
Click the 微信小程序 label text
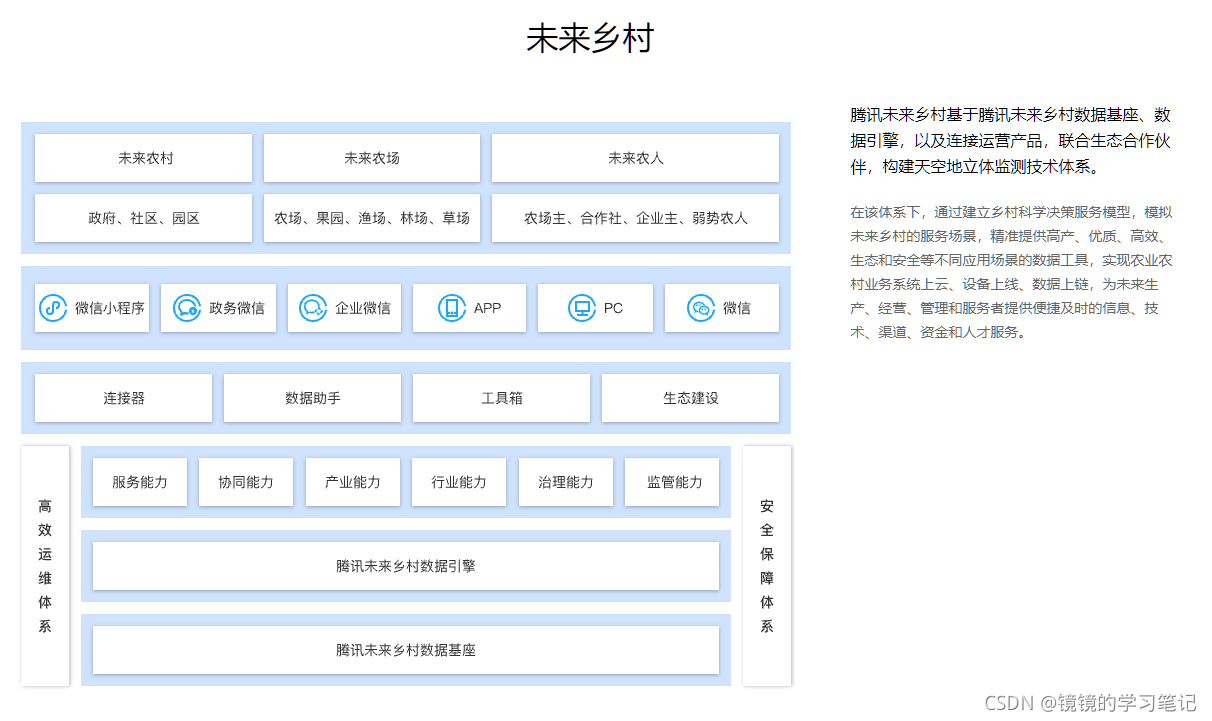pos(110,308)
